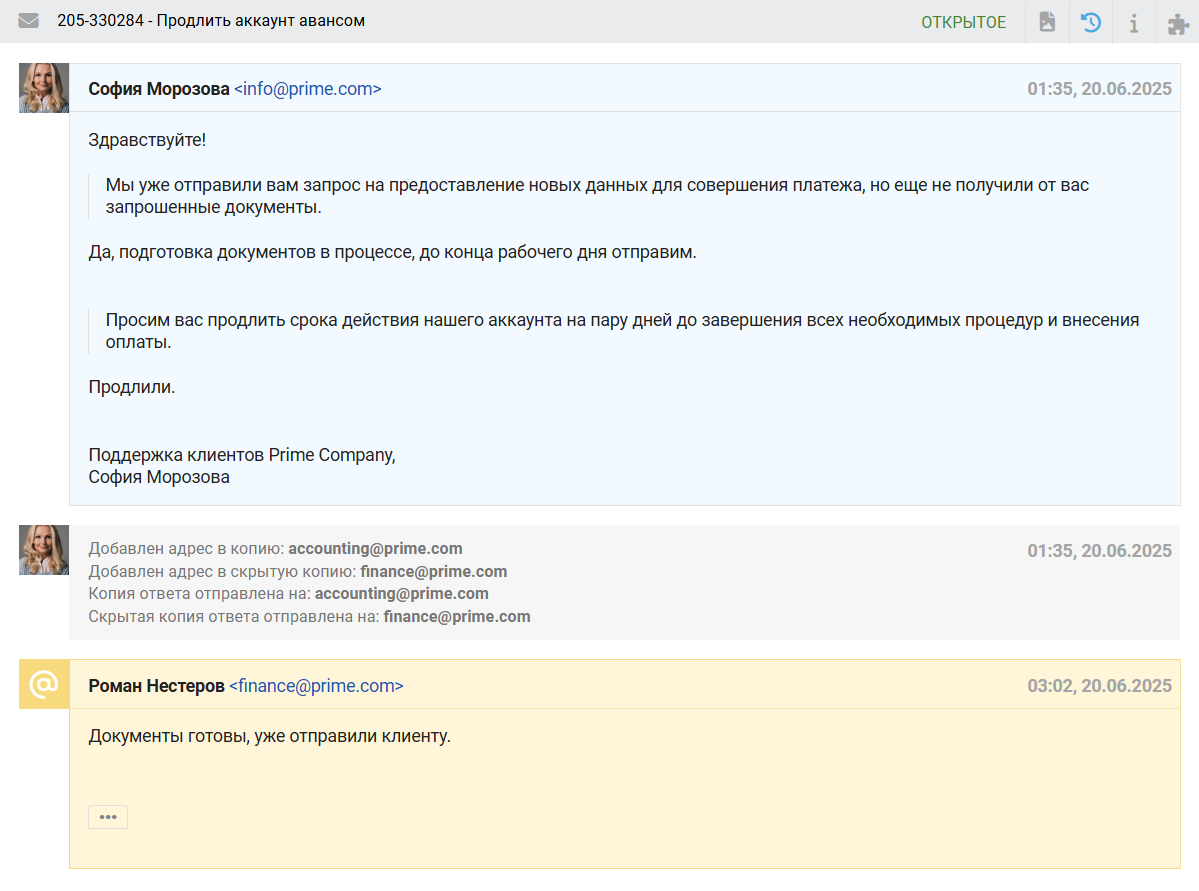Viewport: 1199px width, 891px height.
Task: Click the finance@prime.com address of Роман Нестеров
Action: [x=316, y=686]
